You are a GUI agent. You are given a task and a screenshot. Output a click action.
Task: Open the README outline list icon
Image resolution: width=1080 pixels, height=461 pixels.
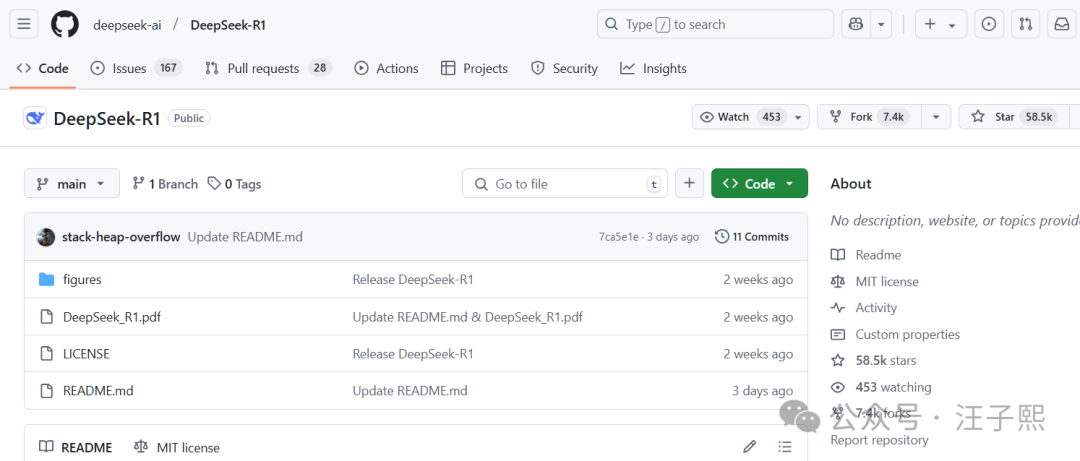(785, 447)
